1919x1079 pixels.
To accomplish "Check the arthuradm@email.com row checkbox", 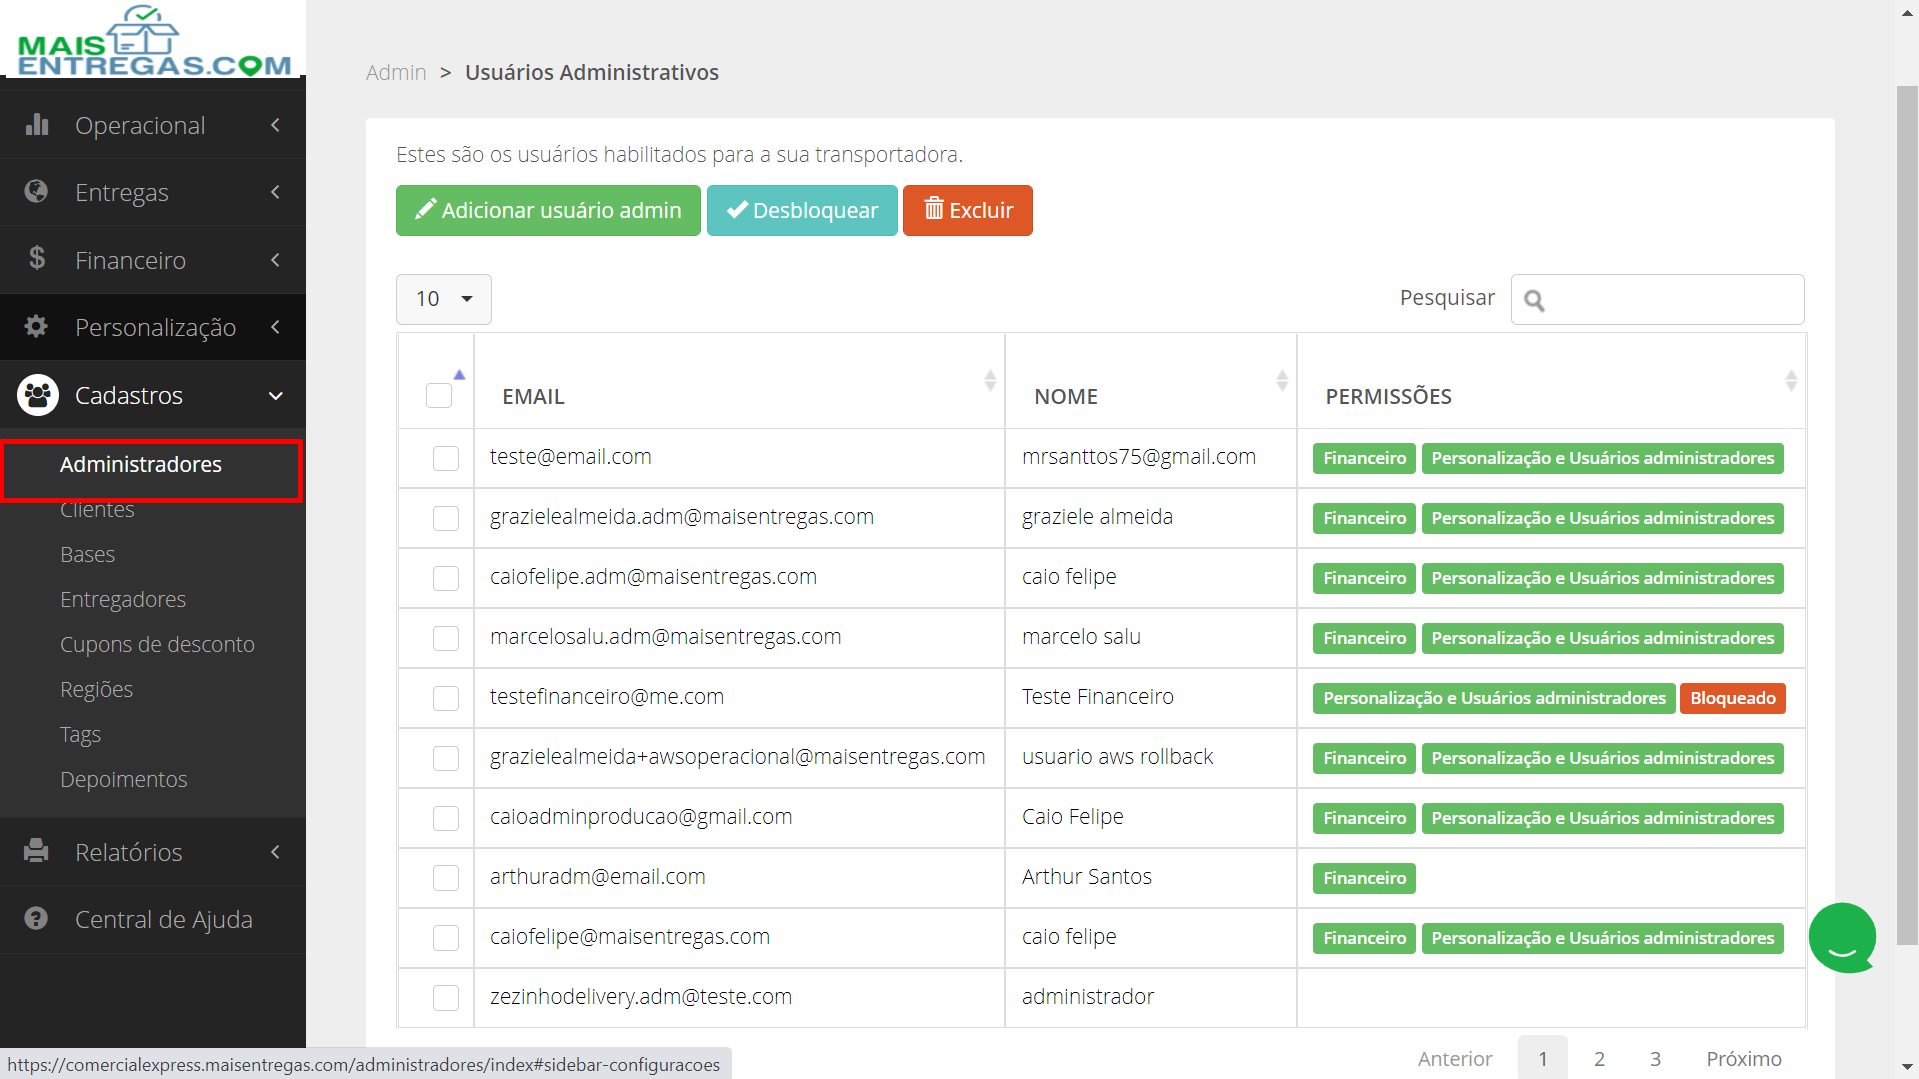I will (446, 878).
